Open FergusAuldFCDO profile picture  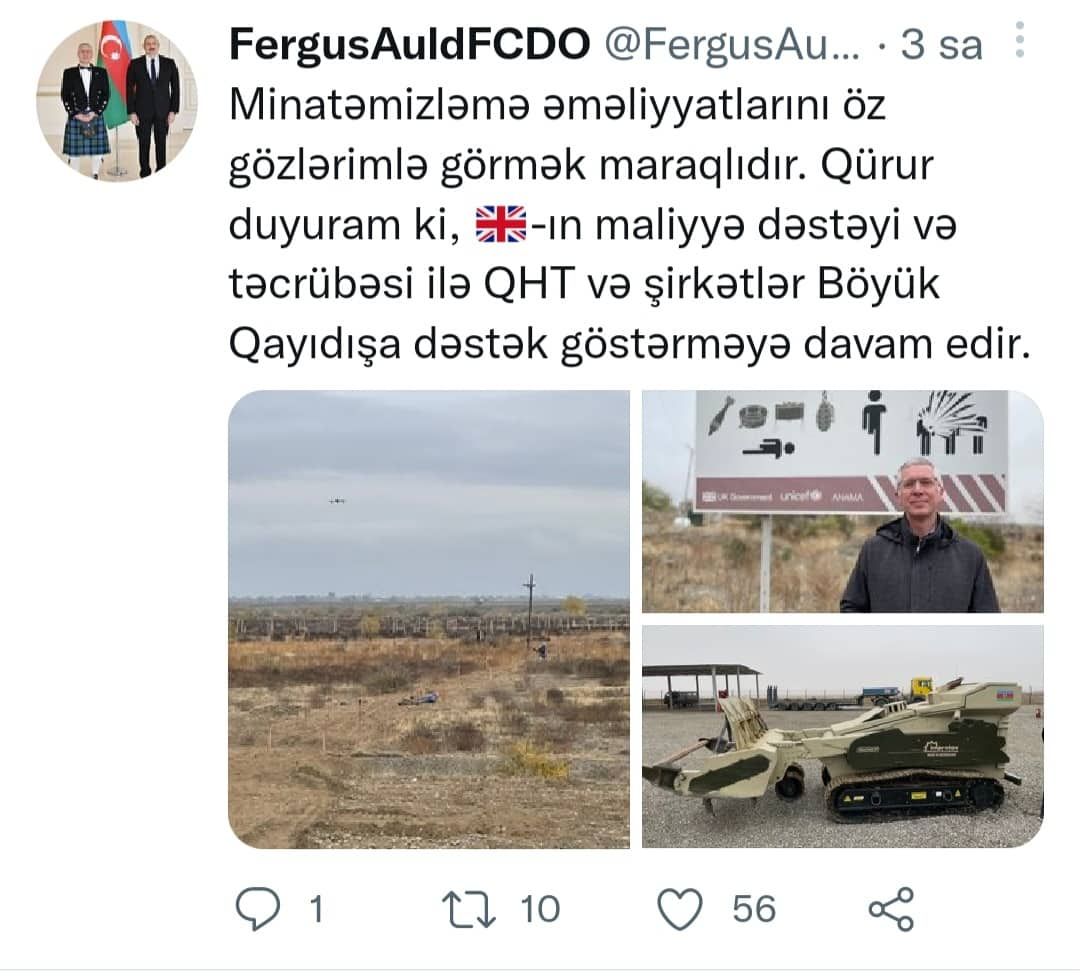117,101
